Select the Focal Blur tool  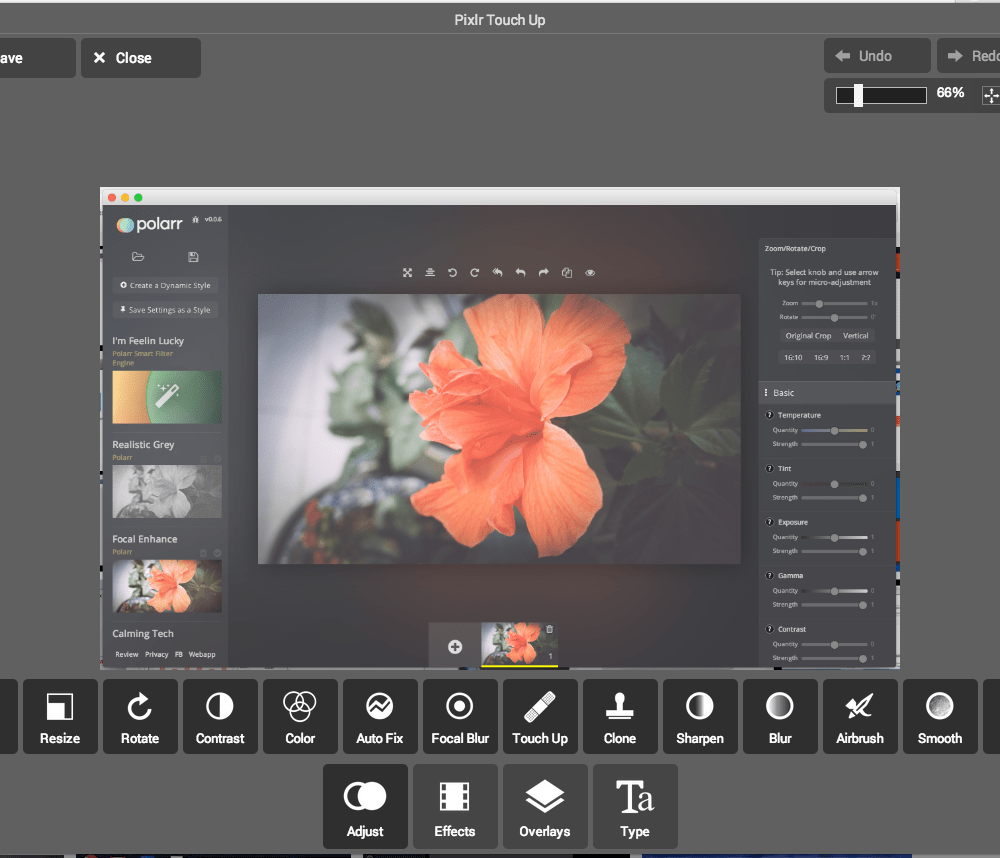click(460, 716)
